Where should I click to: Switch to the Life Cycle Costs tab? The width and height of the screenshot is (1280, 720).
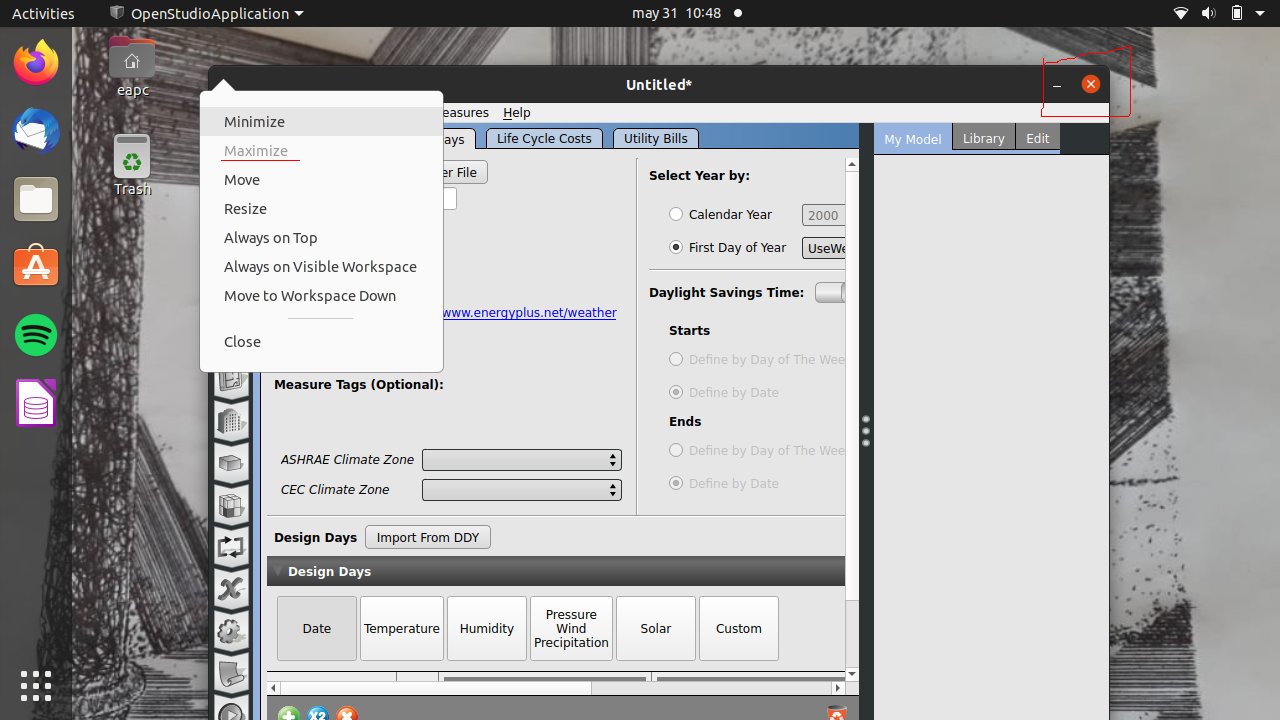pos(543,137)
